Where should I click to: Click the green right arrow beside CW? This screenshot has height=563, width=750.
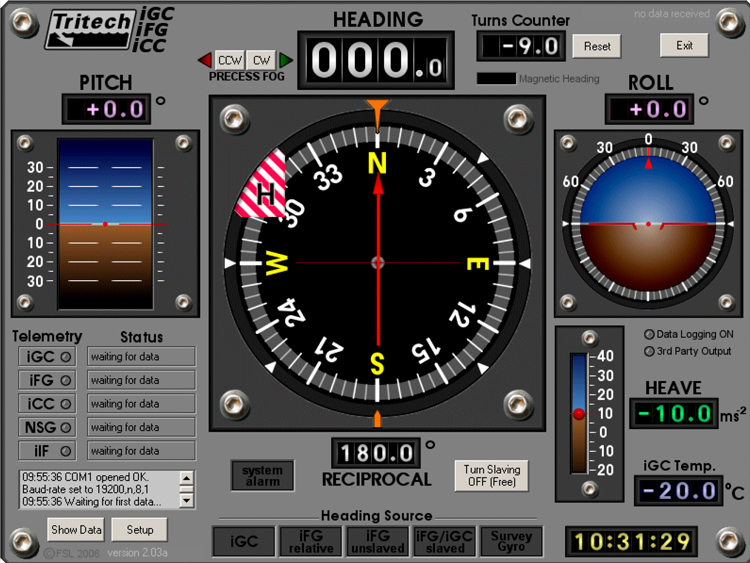[x=285, y=60]
